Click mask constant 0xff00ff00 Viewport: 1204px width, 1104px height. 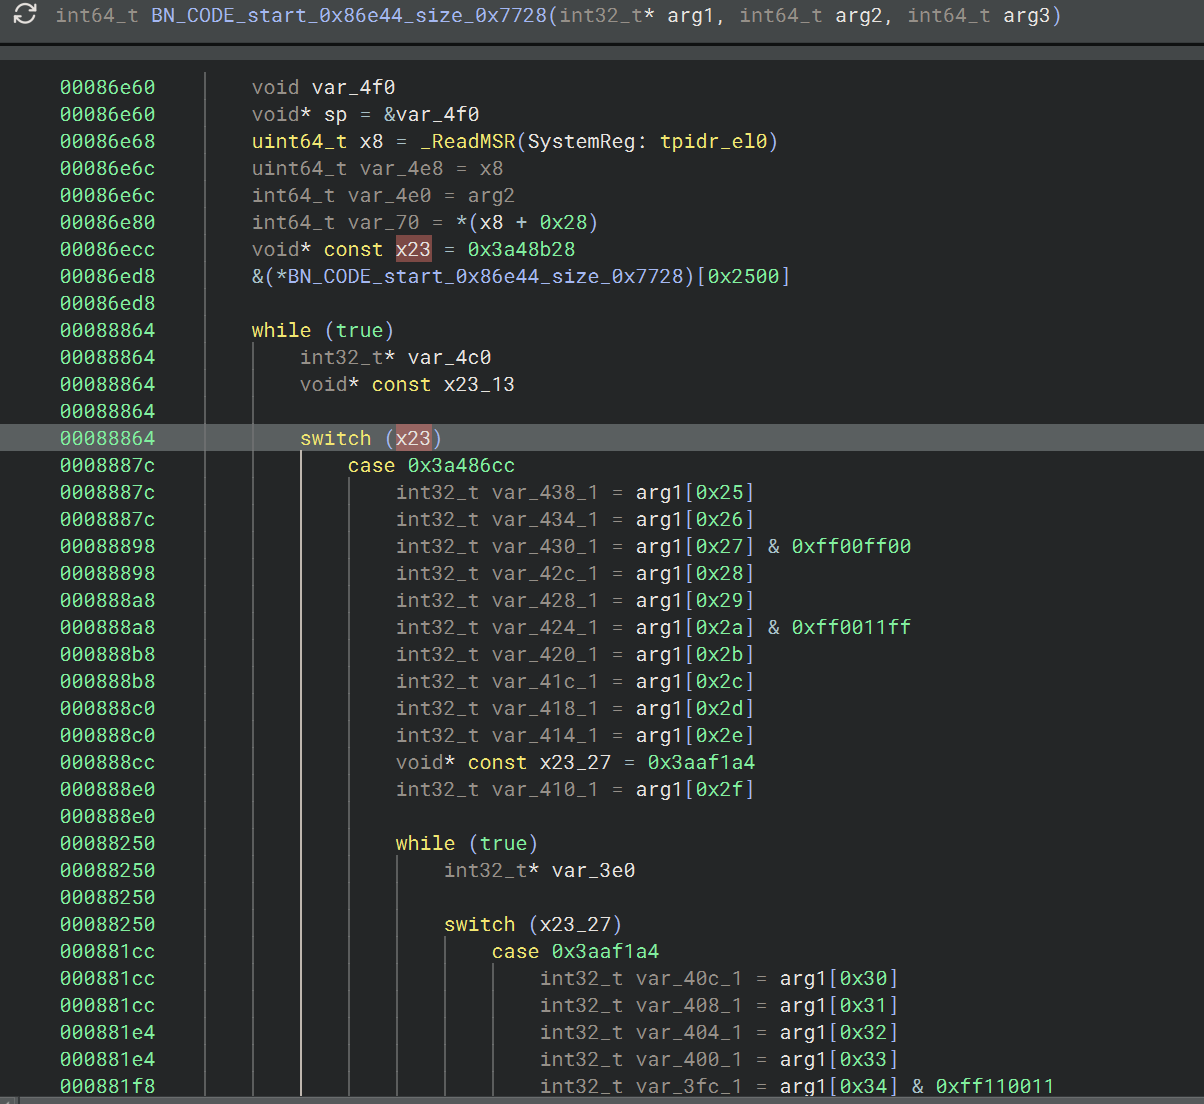pos(851,546)
